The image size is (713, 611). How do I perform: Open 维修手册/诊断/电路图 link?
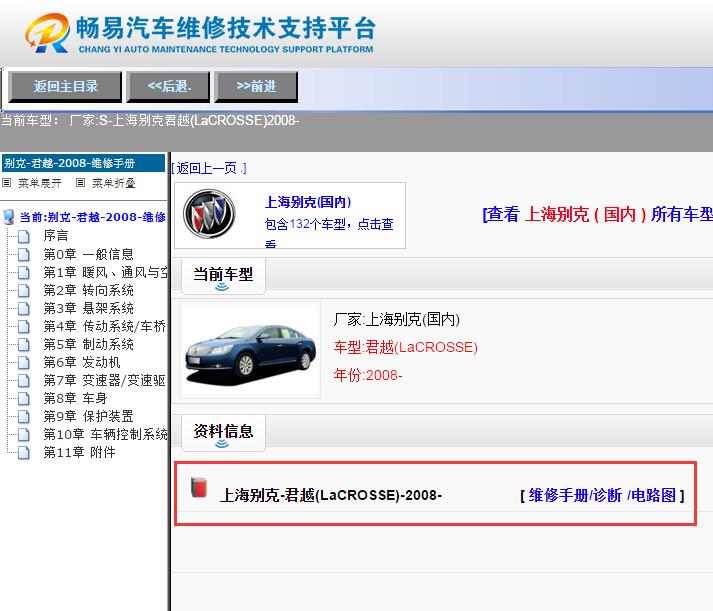pyautogui.click(x=602, y=495)
